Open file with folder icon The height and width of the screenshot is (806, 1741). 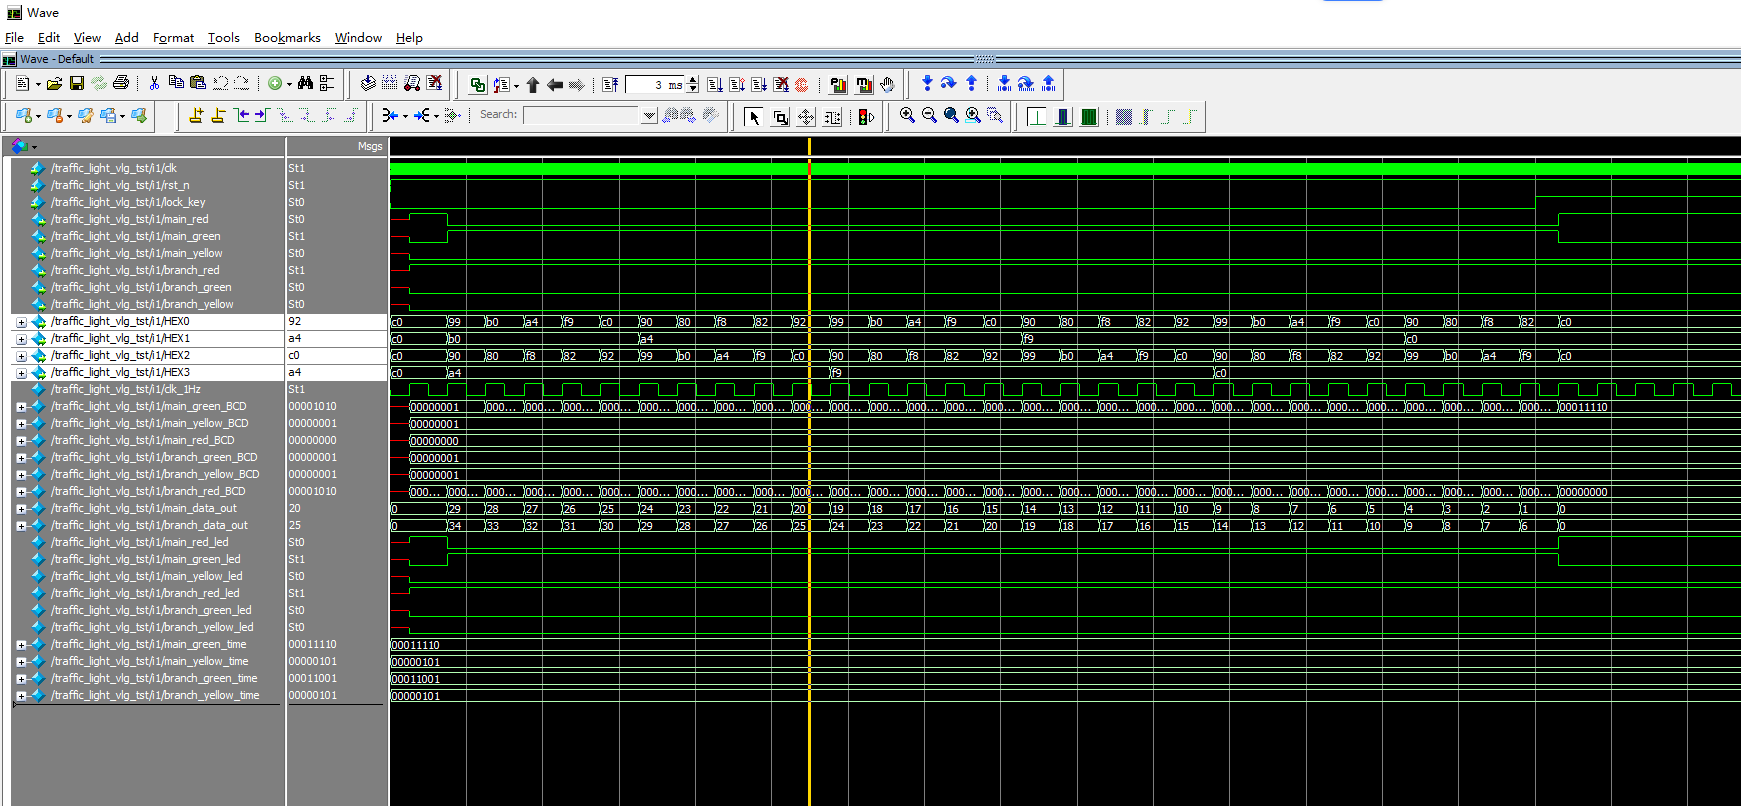[54, 83]
